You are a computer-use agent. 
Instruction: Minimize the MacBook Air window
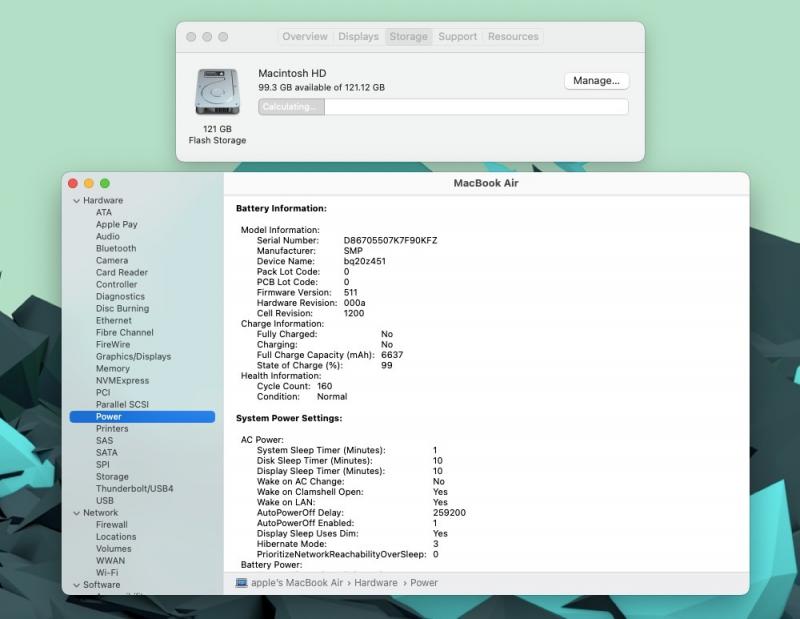89,183
